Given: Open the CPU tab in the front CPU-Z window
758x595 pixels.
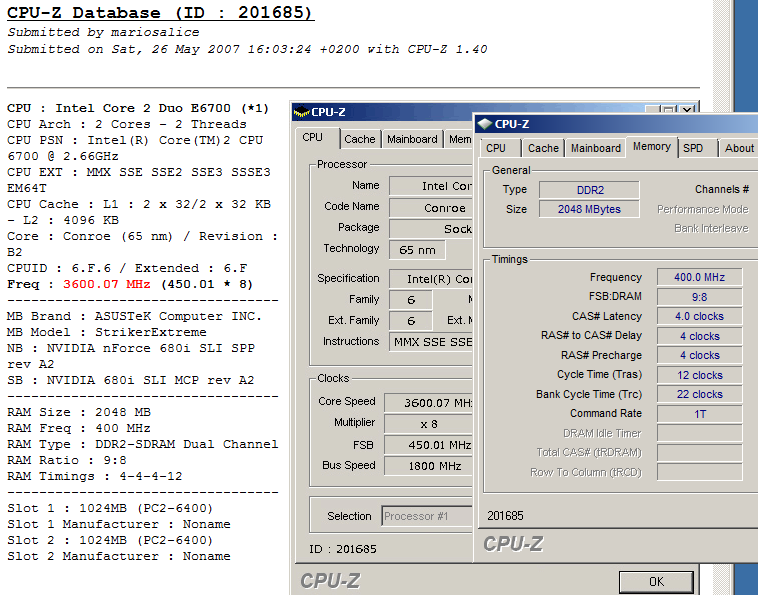Looking at the screenshot, I should 496,148.
